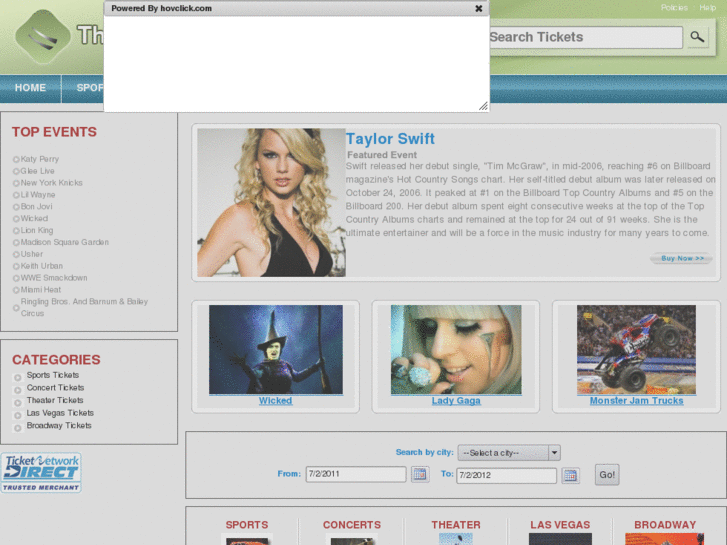The image size is (727, 545).
Task: Open Las Vegas Tickets category
Action: pyautogui.click(x=60, y=413)
